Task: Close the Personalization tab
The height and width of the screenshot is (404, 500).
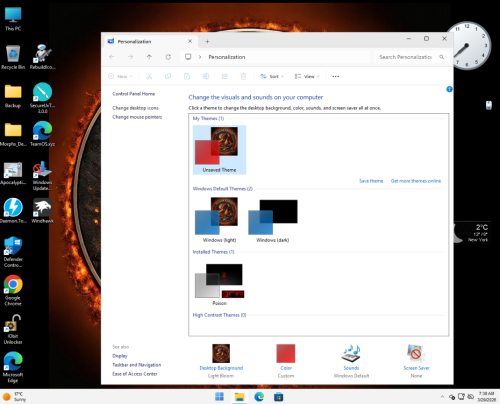Action: coord(190,41)
